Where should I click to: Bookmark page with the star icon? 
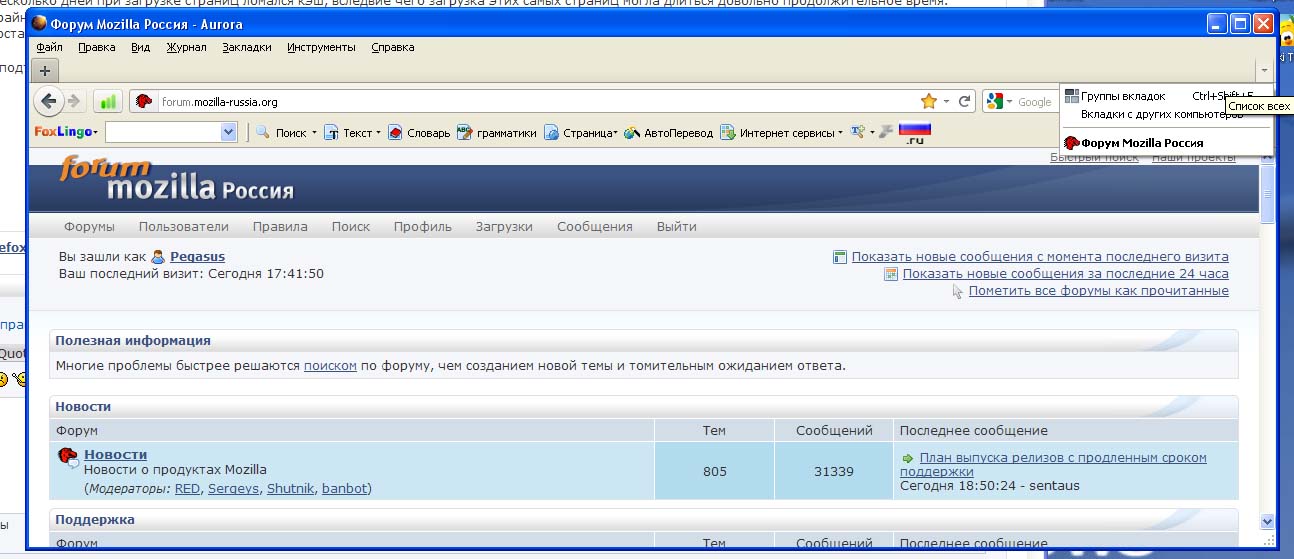click(x=929, y=101)
